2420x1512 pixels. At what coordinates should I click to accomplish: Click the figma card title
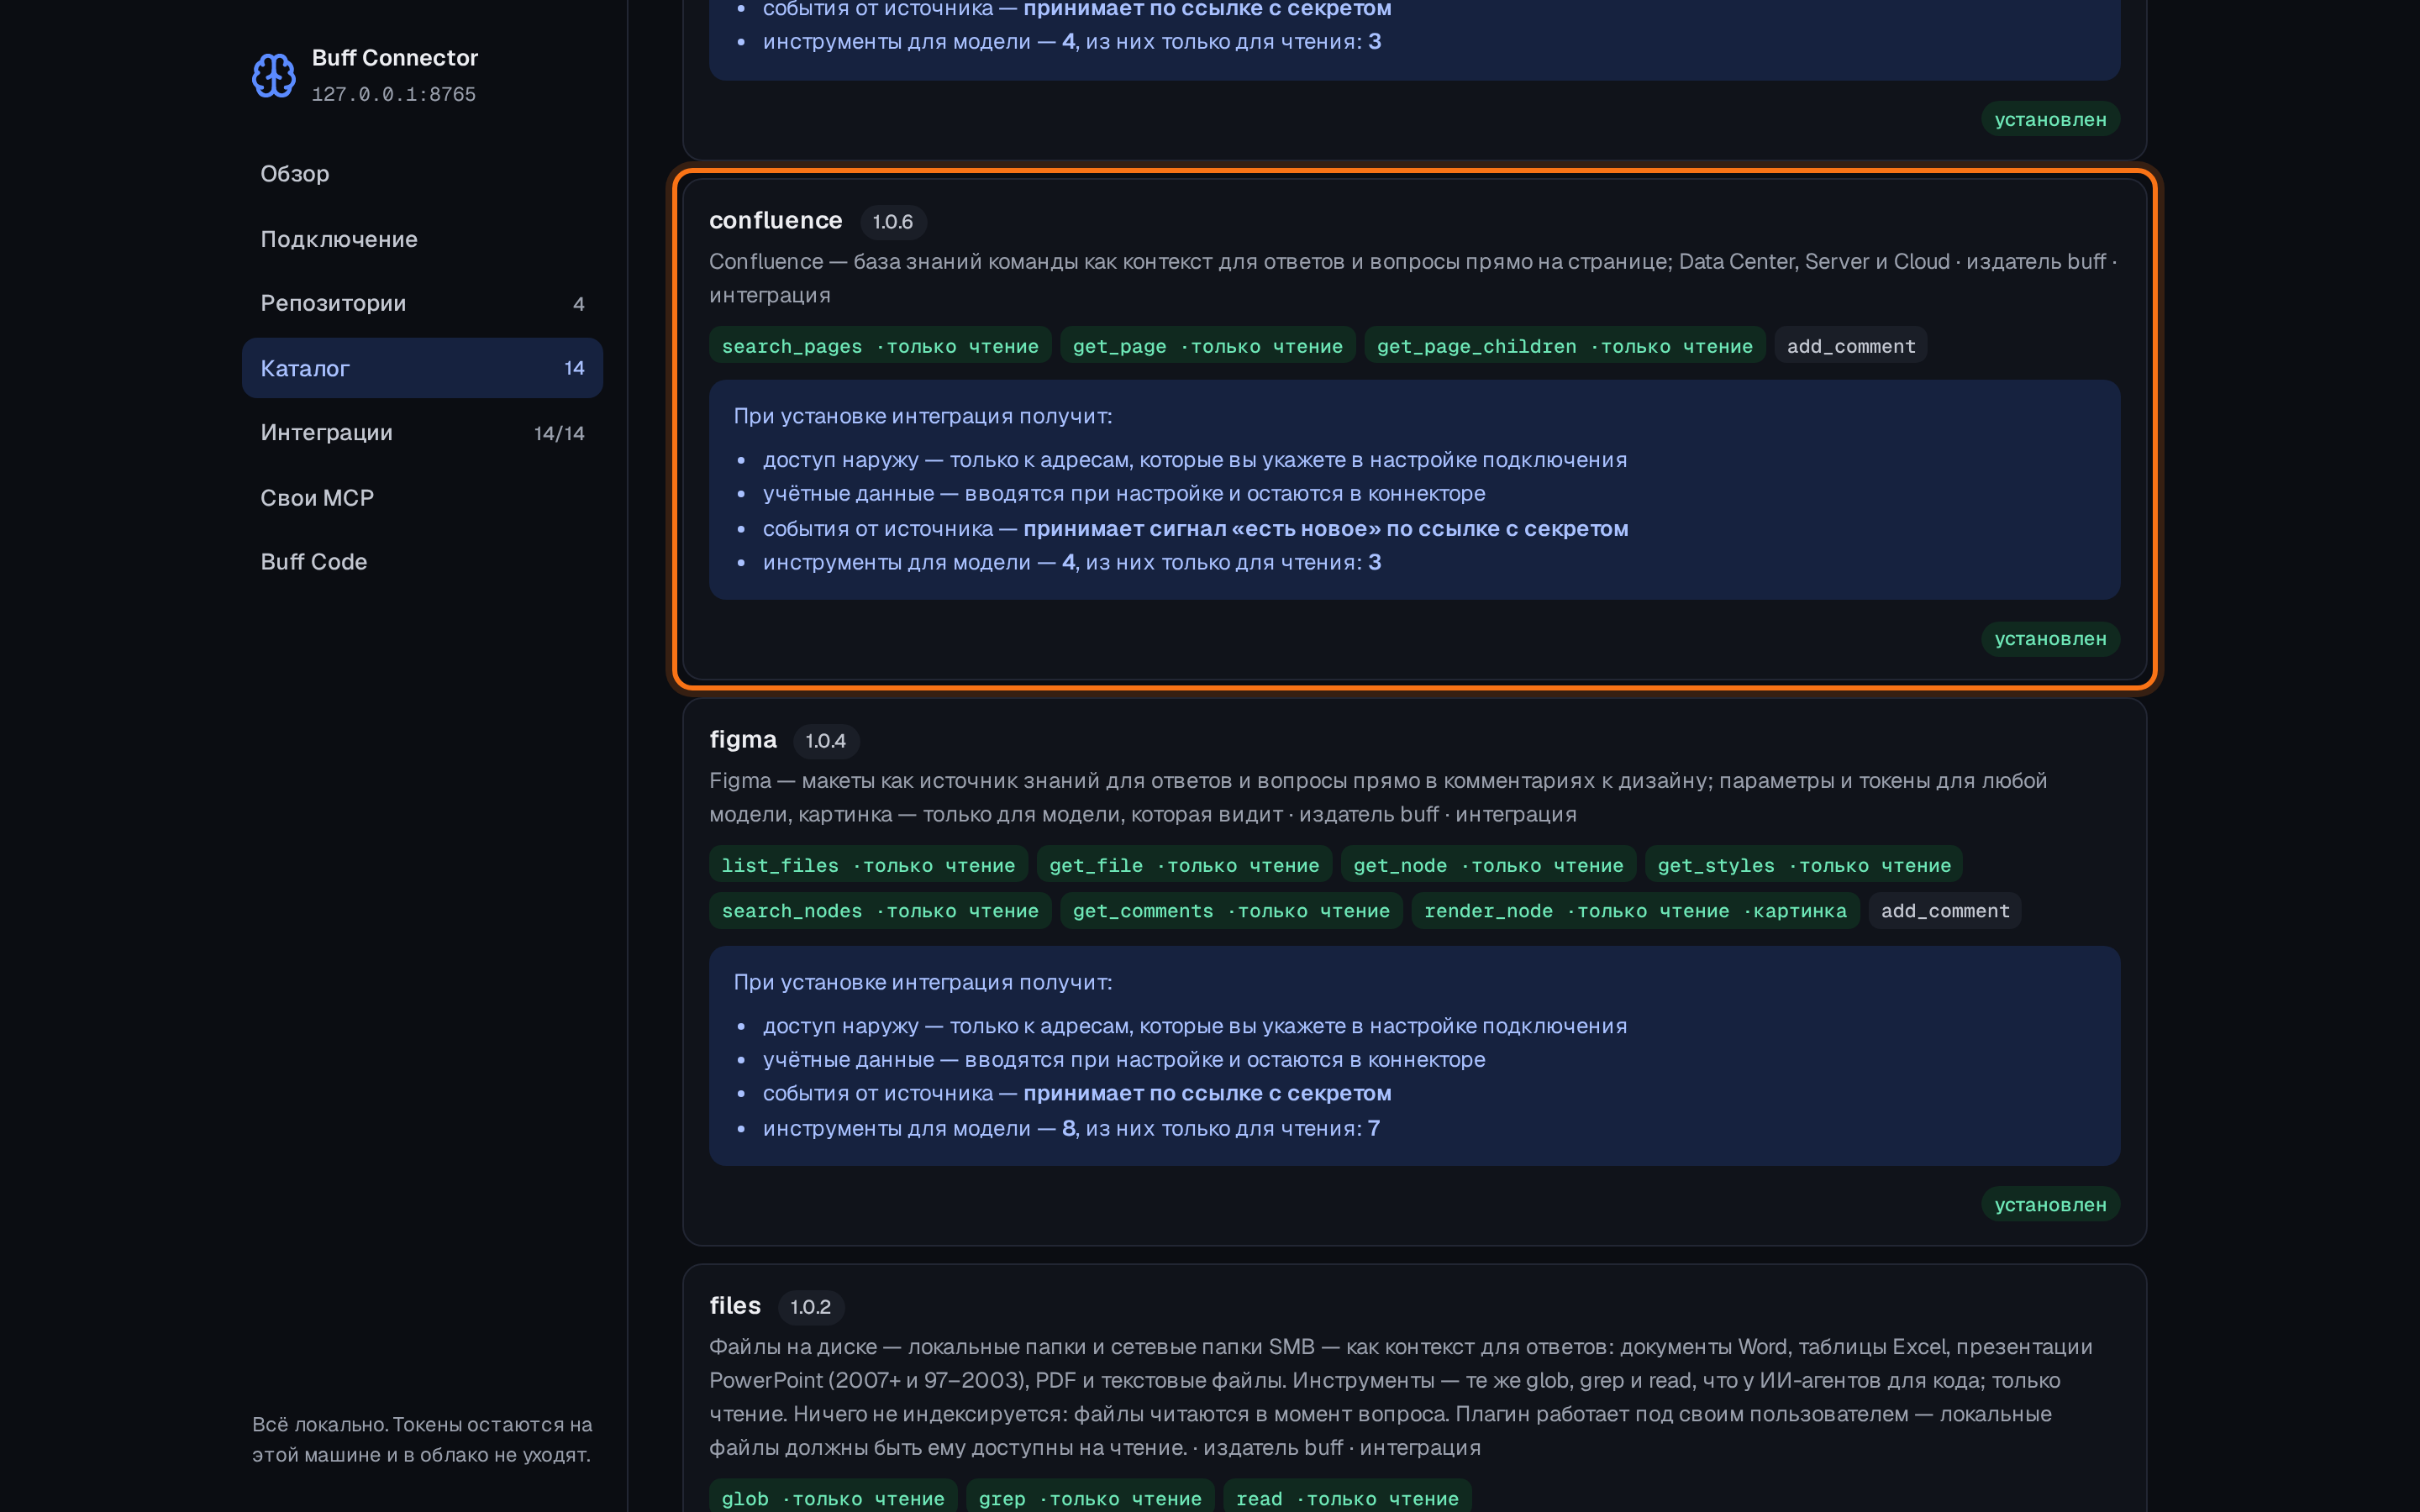click(x=743, y=739)
